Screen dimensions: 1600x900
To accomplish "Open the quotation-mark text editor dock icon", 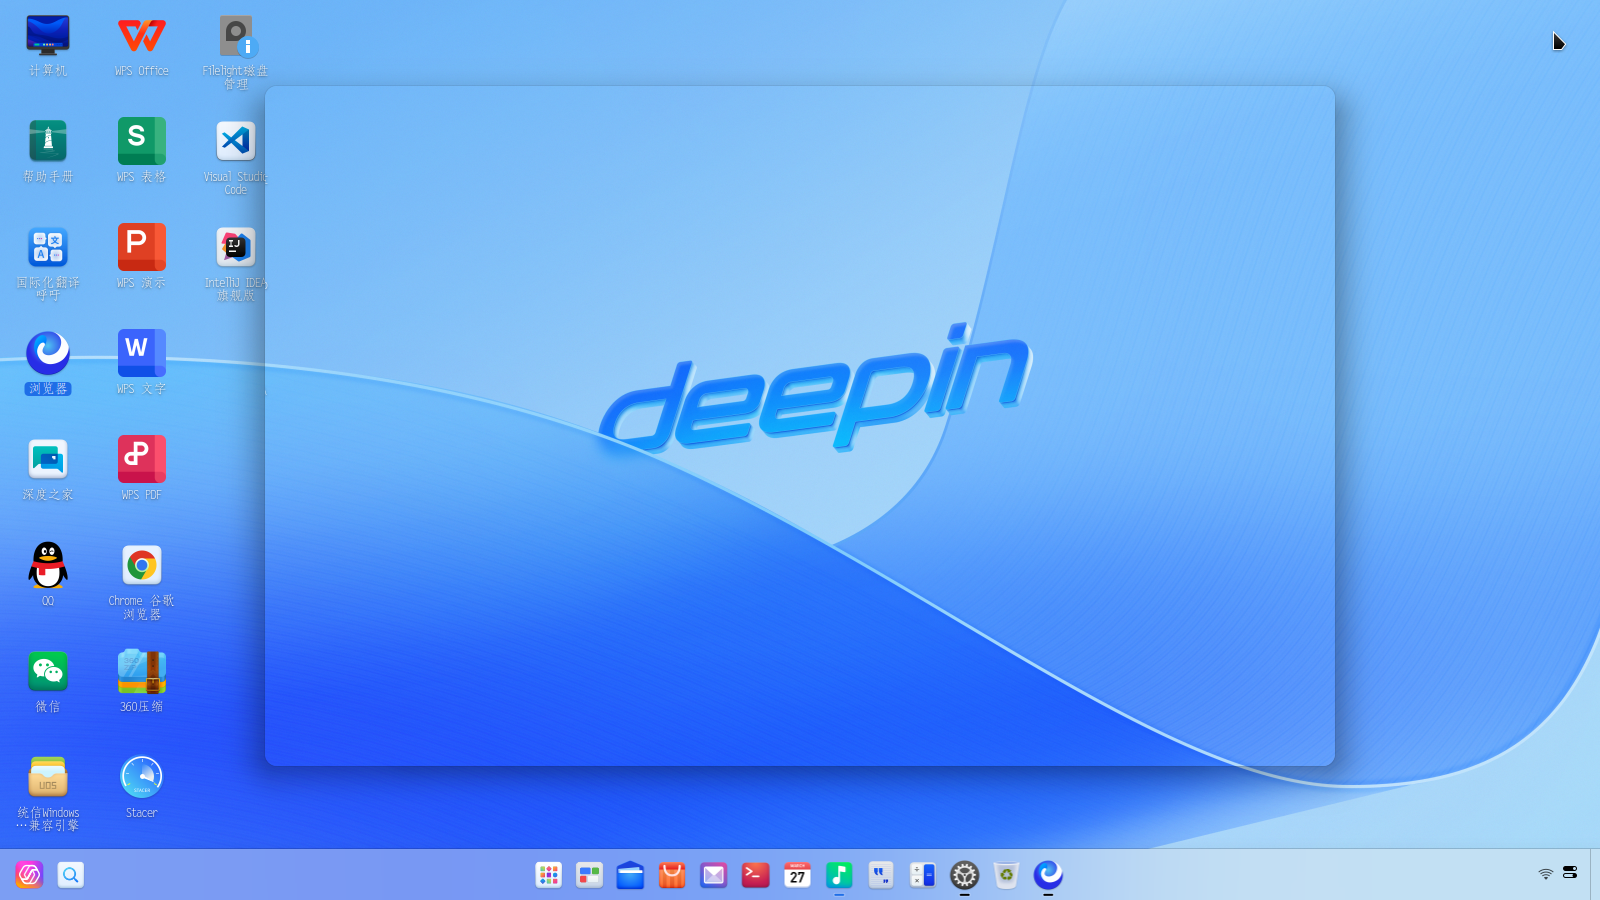I will (x=881, y=875).
